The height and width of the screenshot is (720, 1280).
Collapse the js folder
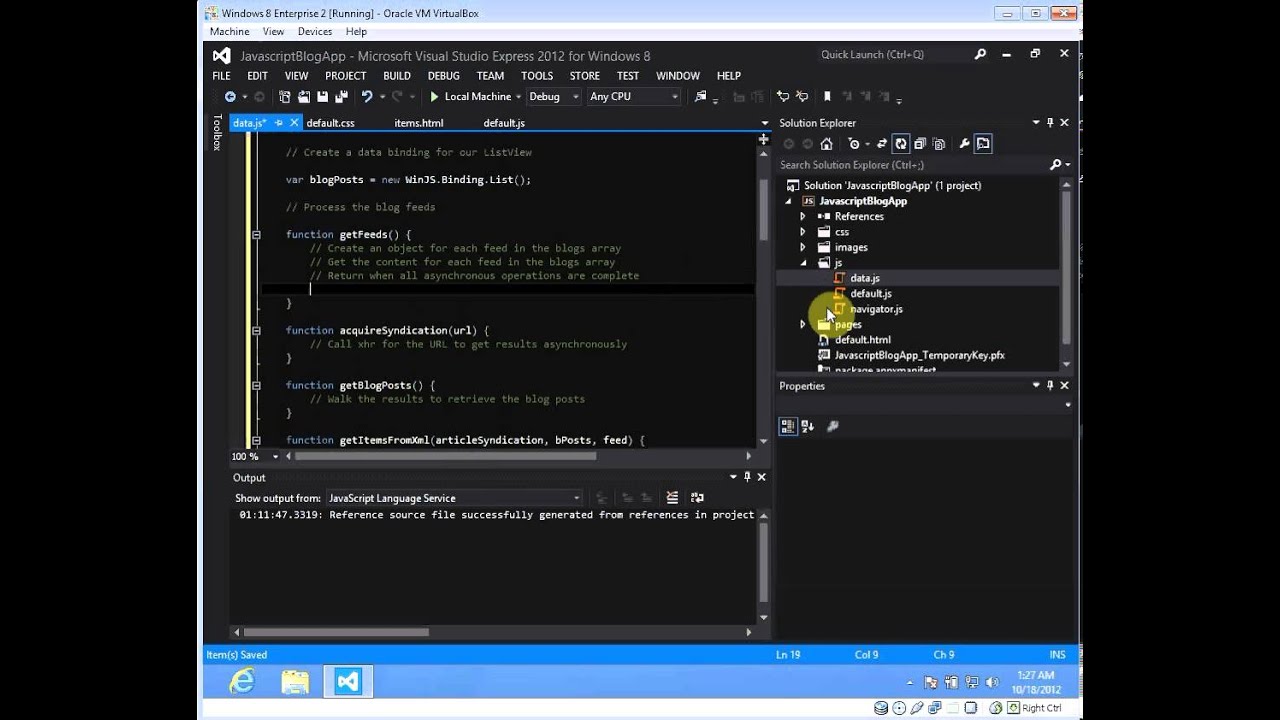[x=803, y=263]
